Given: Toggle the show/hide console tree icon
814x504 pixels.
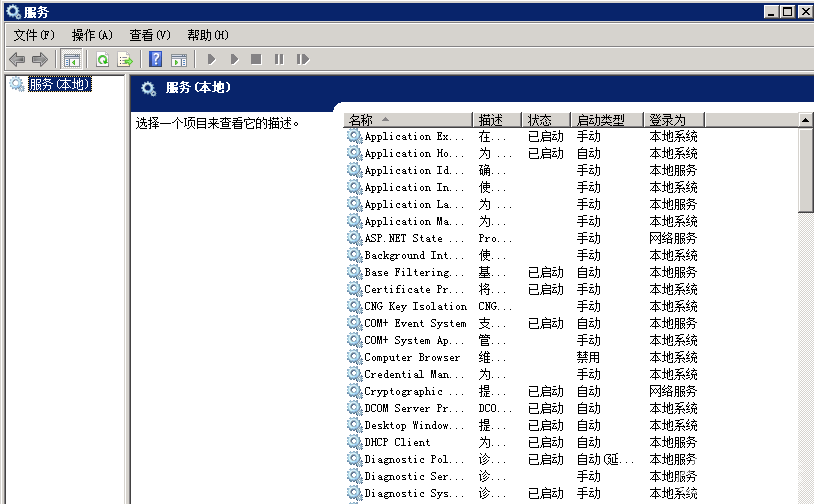Looking at the screenshot, I should [x=72, y=59].
